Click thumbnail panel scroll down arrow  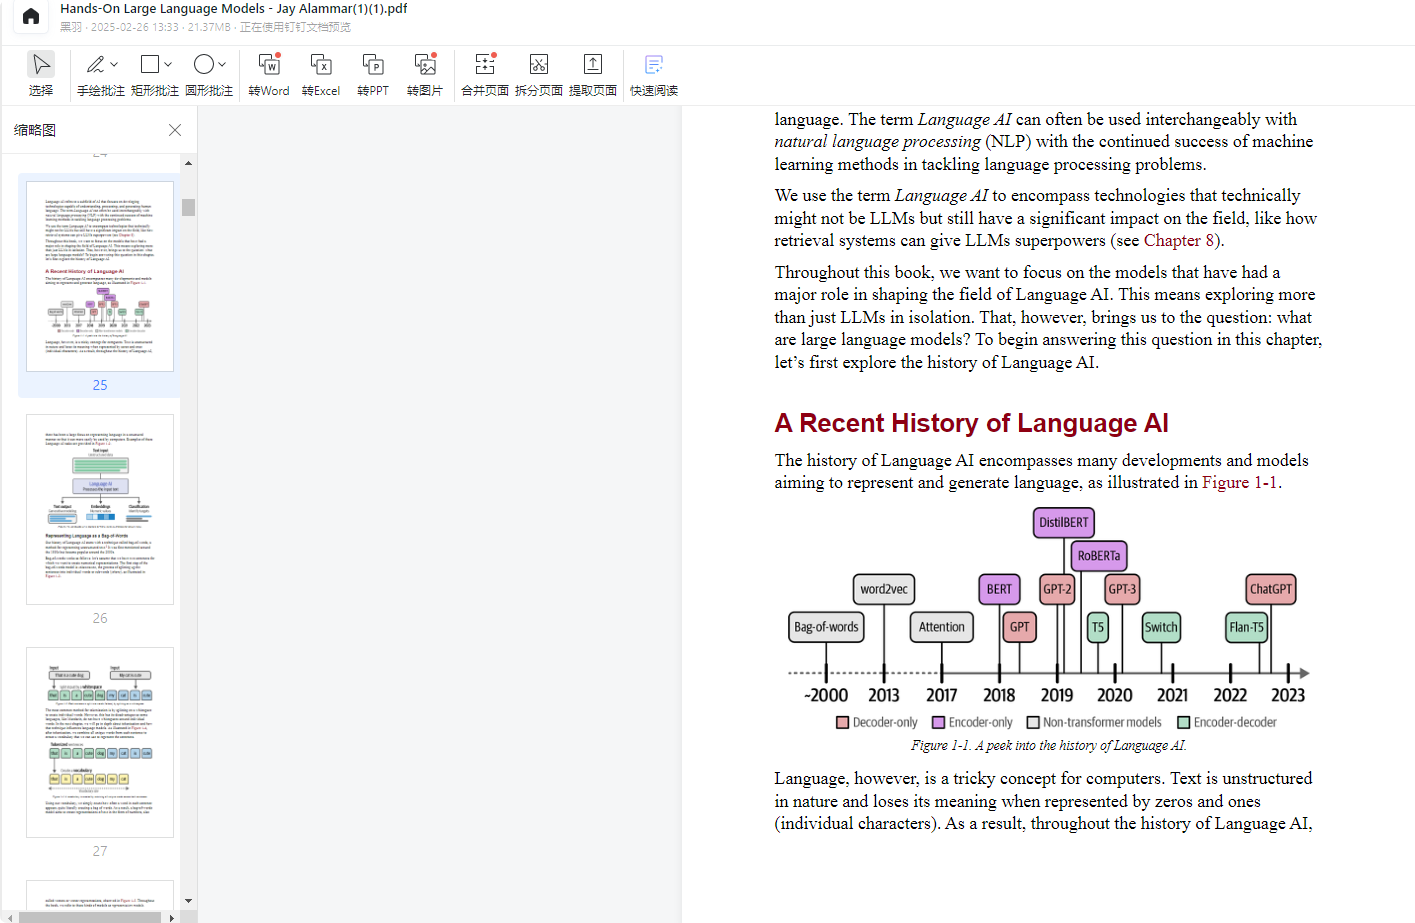click(188, 901)
